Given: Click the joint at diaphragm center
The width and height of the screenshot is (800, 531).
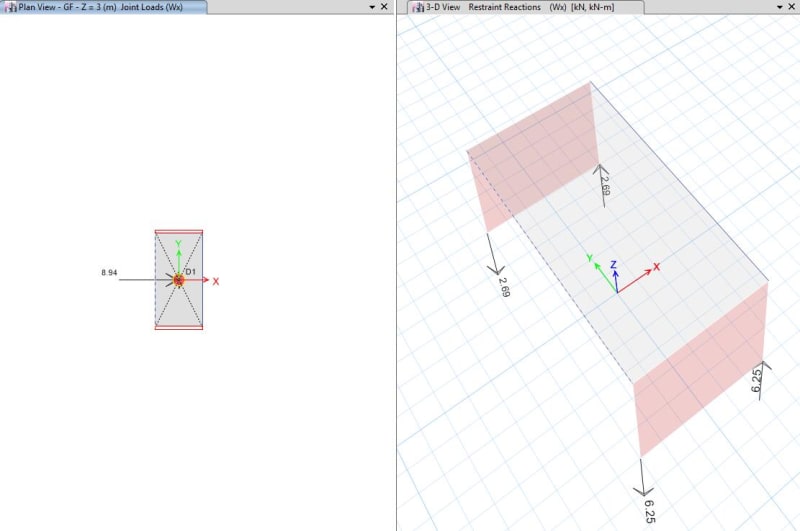Looking at the screenshot, I should [179, 280].
